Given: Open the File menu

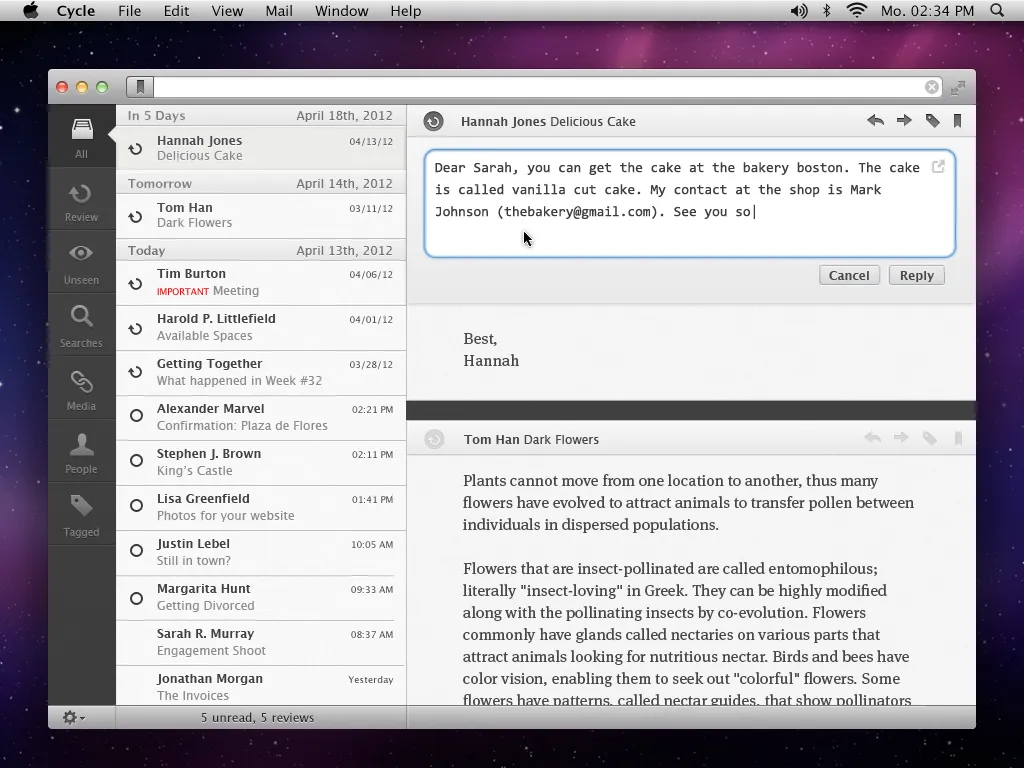Looking at the screenshot, I should point(129,11).
